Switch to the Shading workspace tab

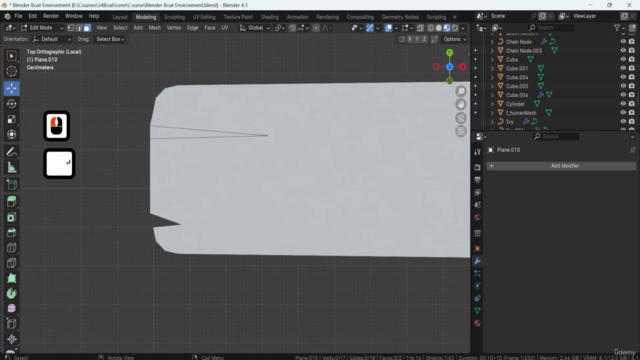click(x=270, y=17)
